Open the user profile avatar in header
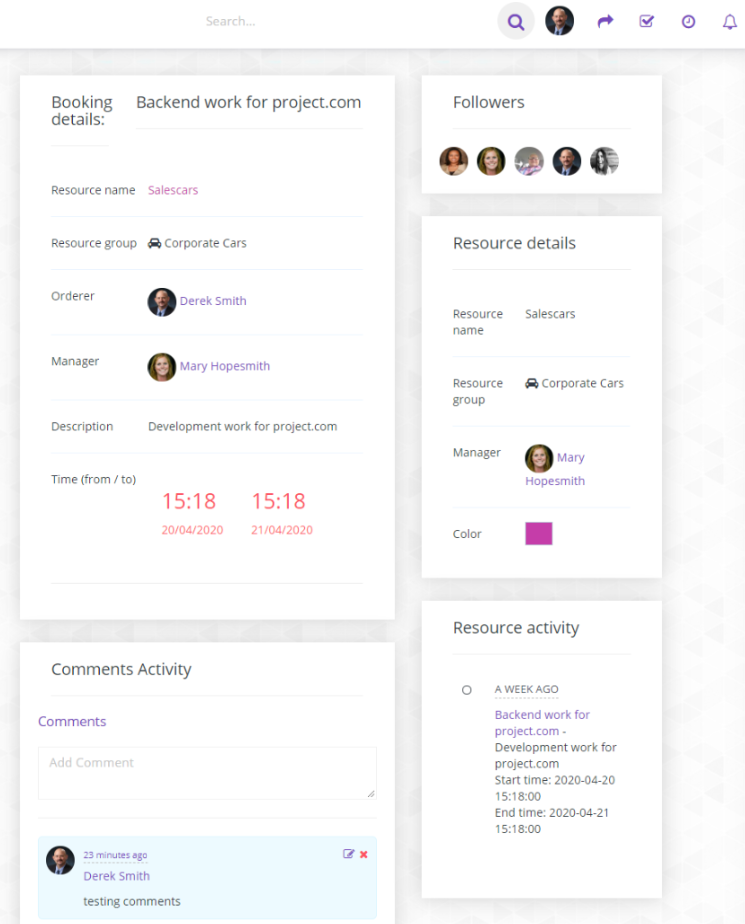 click(x=559, y=21)
